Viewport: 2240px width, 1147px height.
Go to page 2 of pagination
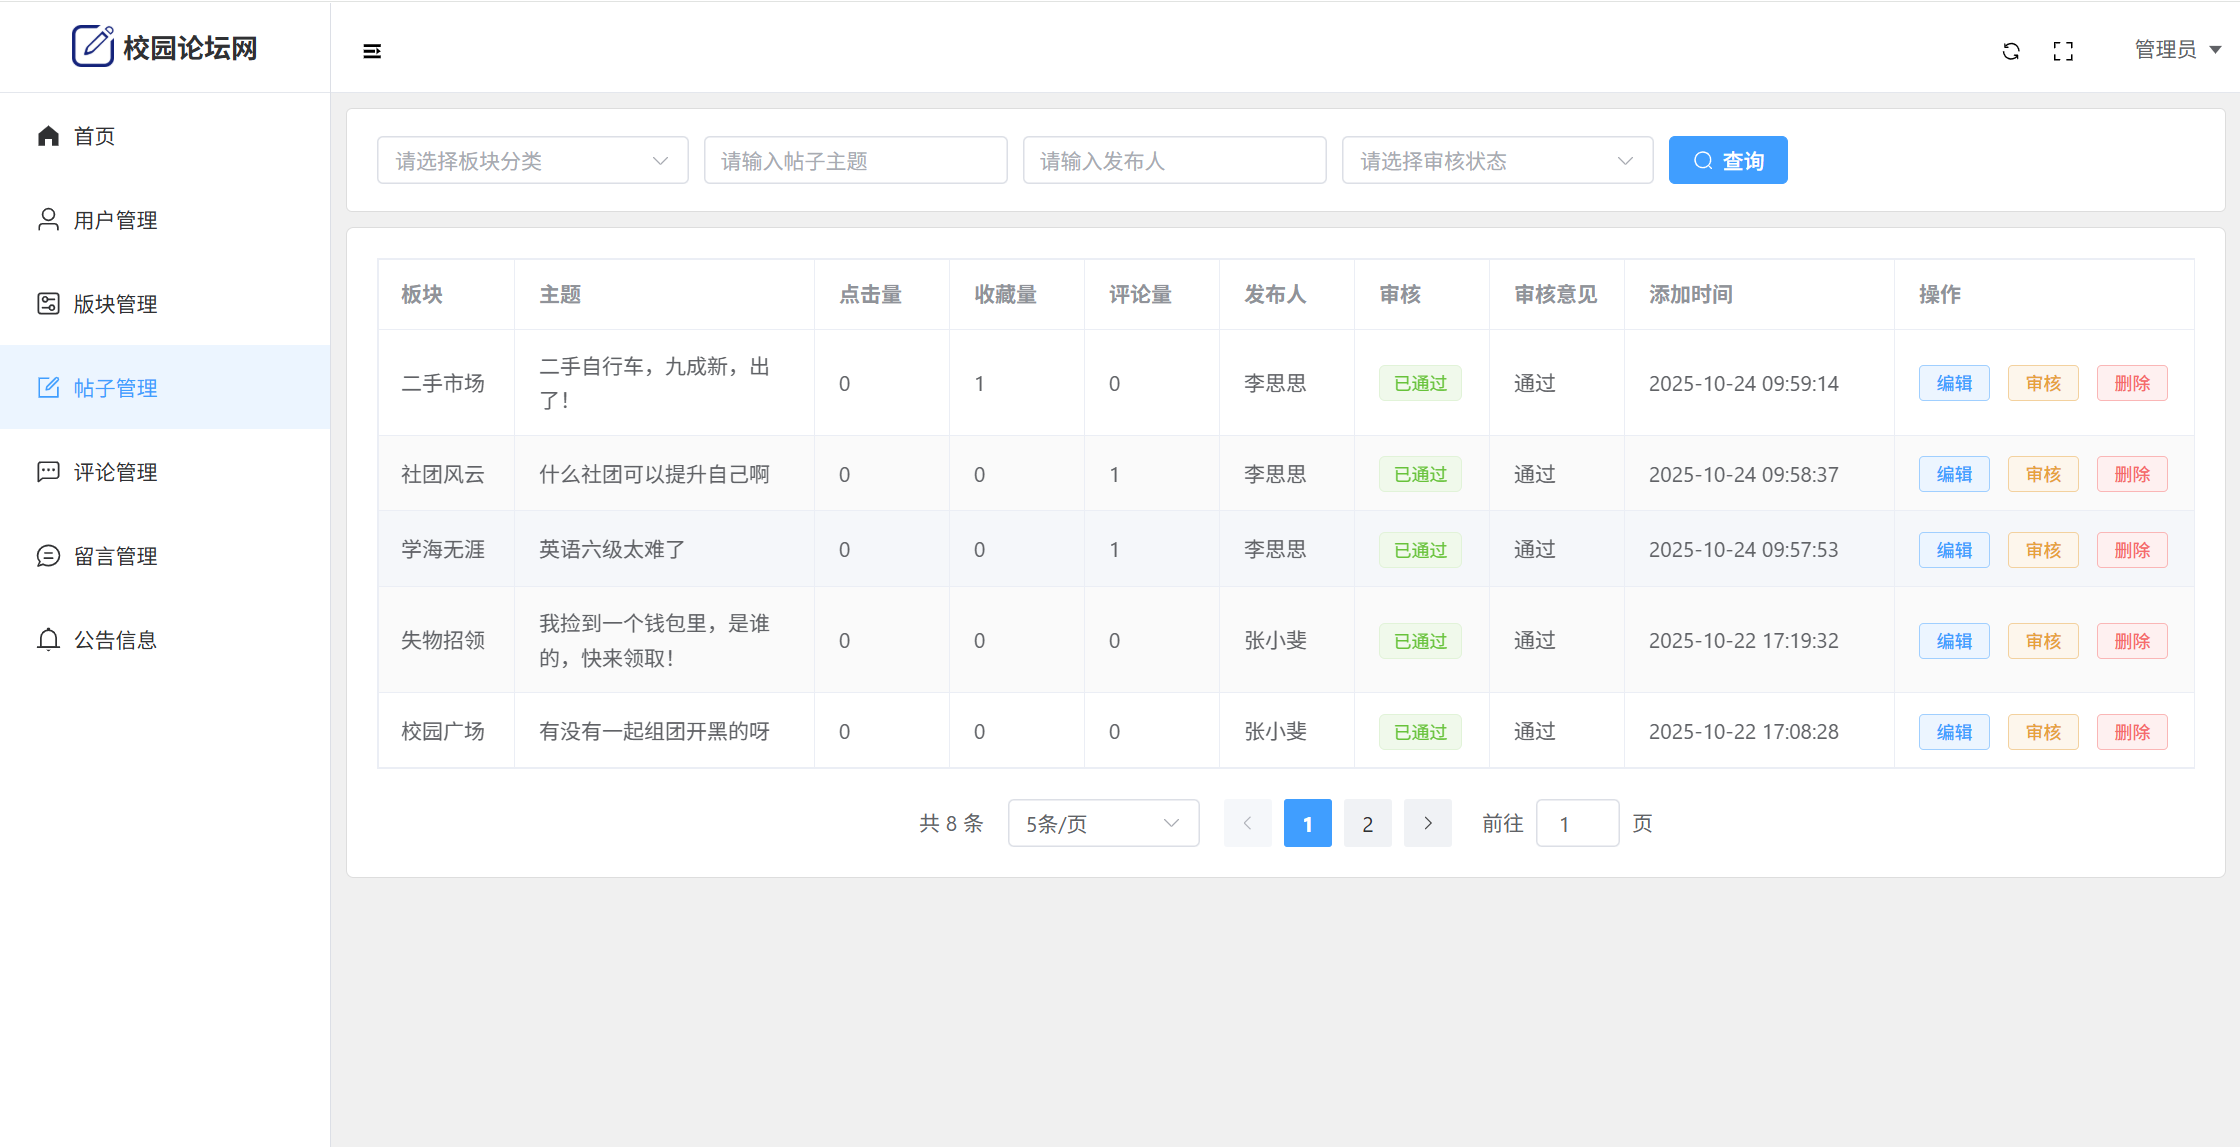1367,824
